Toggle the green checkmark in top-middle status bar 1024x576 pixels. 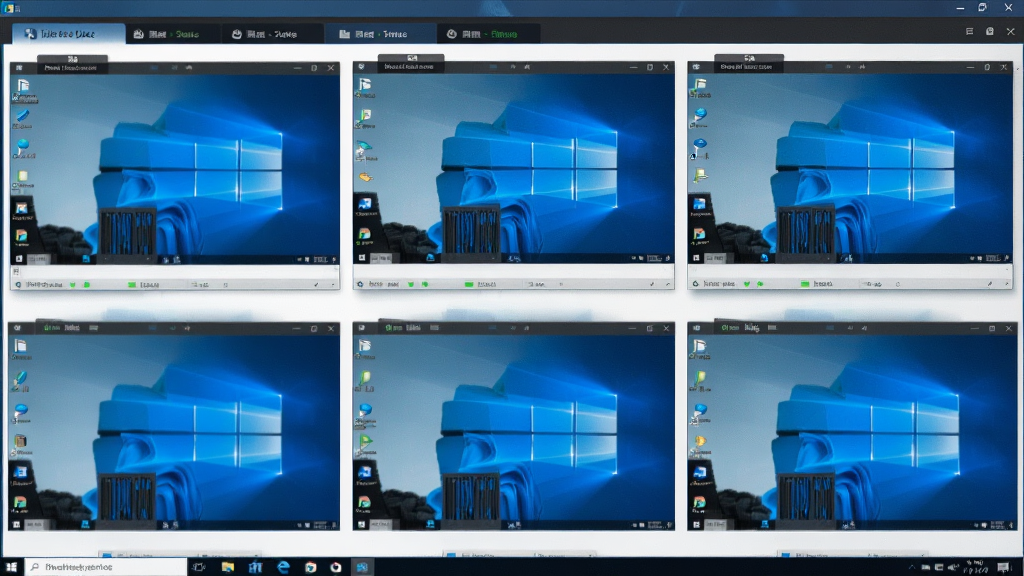[411, 284]
